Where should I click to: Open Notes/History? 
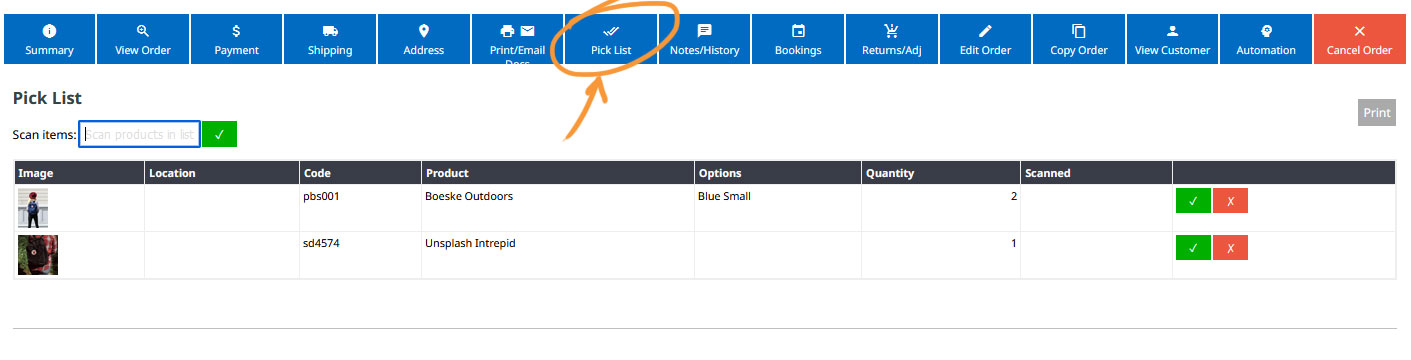(704, 39)
